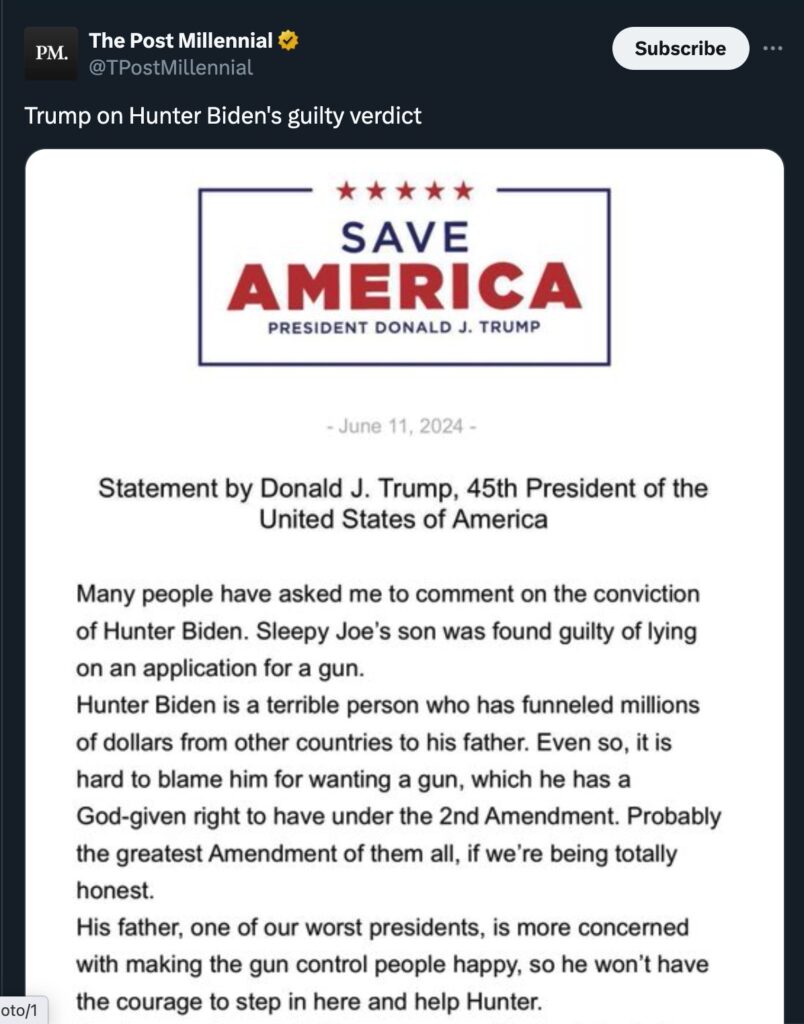Click the sentence mentioning the 2nd Amendment
Viewport: 804px width, 1024px height.
(398, 817)
